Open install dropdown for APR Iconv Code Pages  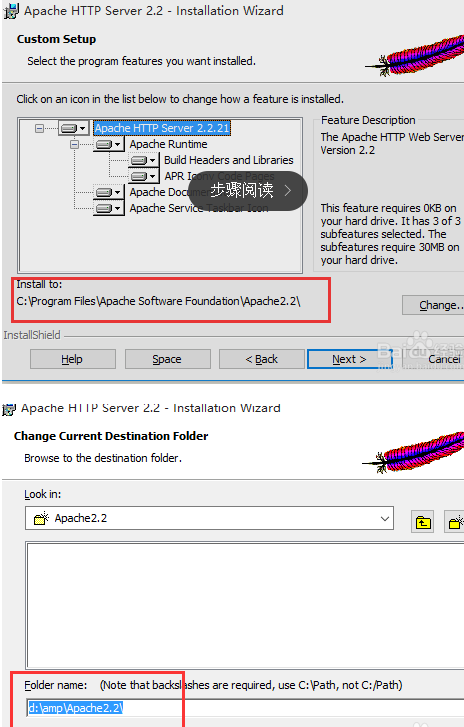point(144,176)
